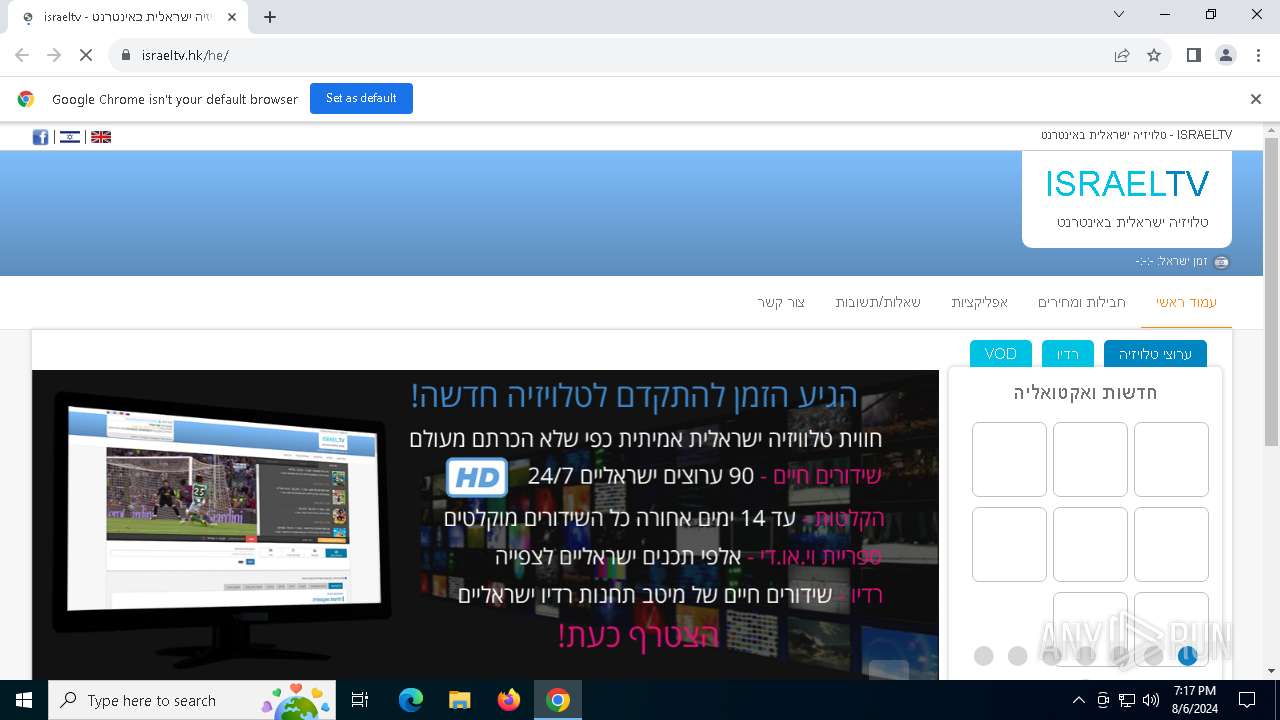Open חבילות ומחירים packages menu

[1081, 302]
